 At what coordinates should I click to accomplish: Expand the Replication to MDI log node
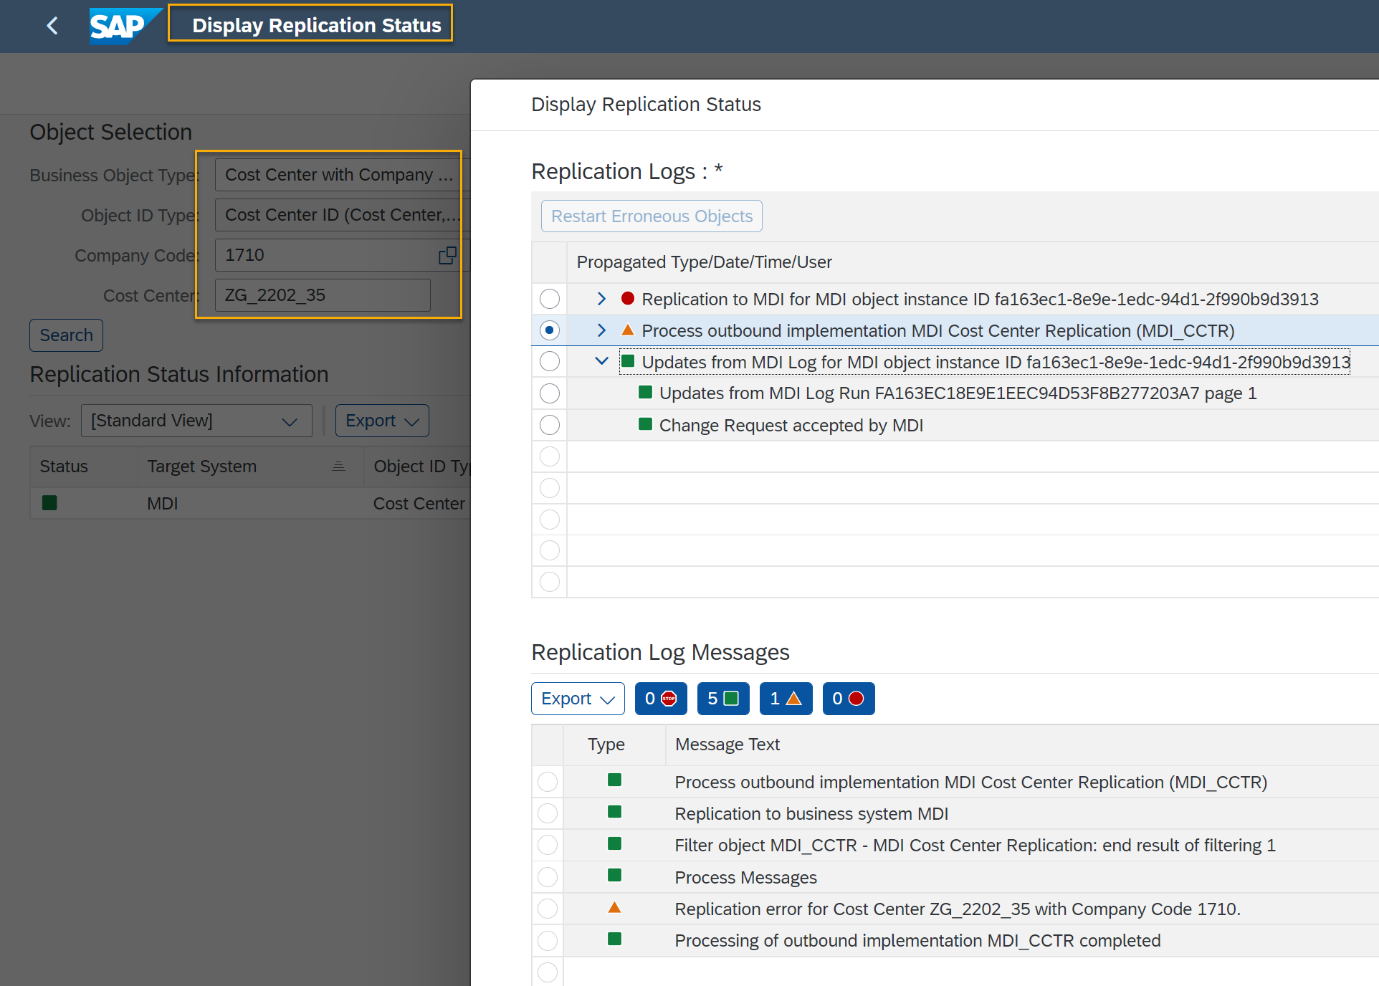pyautogui.click(x=601, y=298)
